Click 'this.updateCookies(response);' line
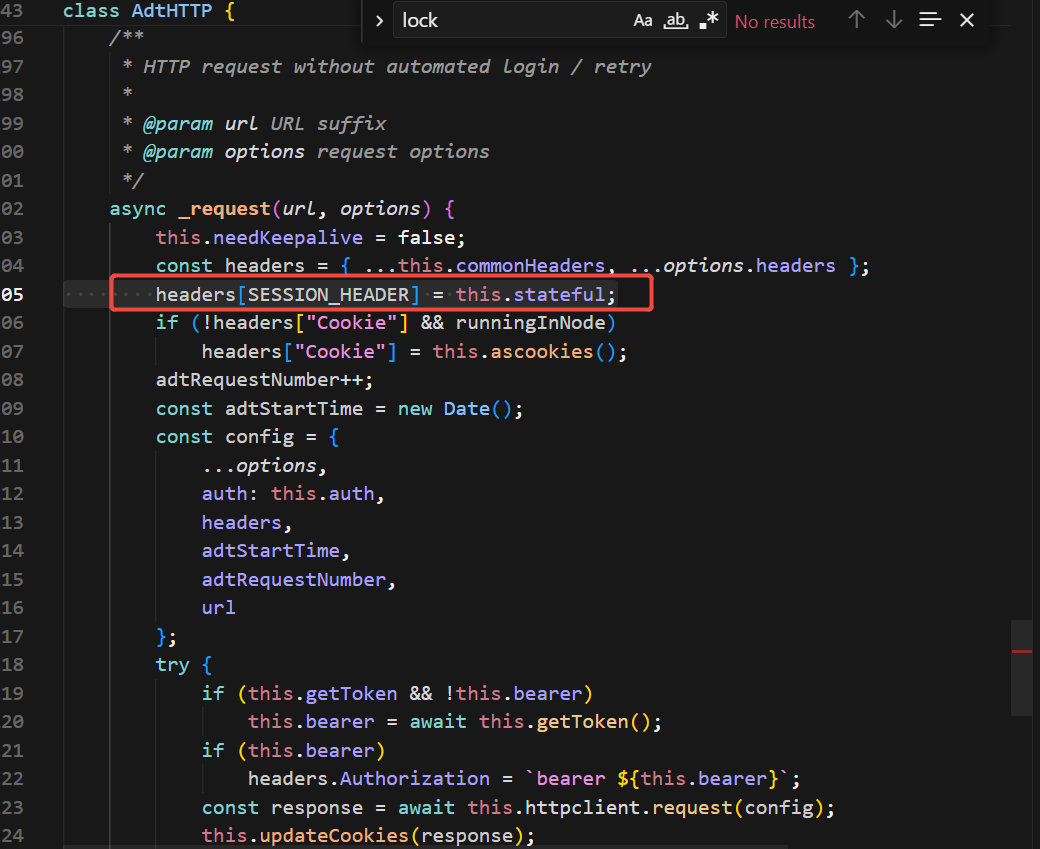 point(368,836)
